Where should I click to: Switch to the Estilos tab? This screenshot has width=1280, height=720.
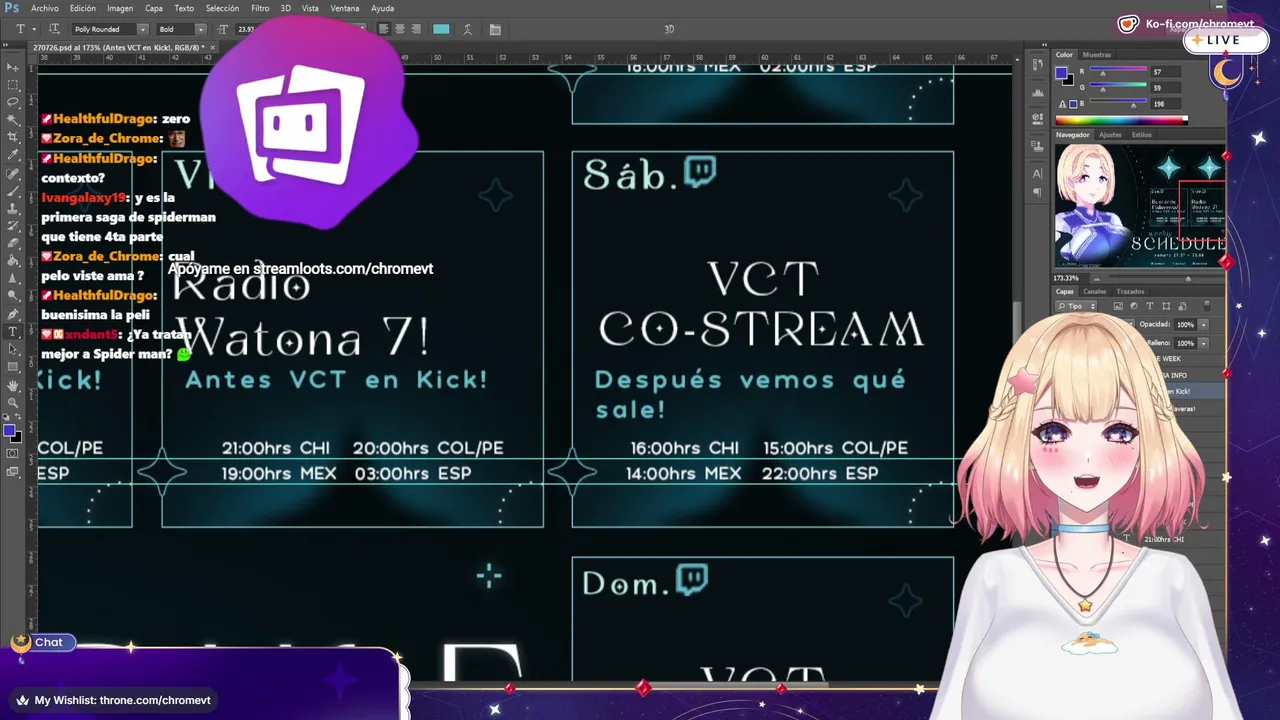point(1141,134)
